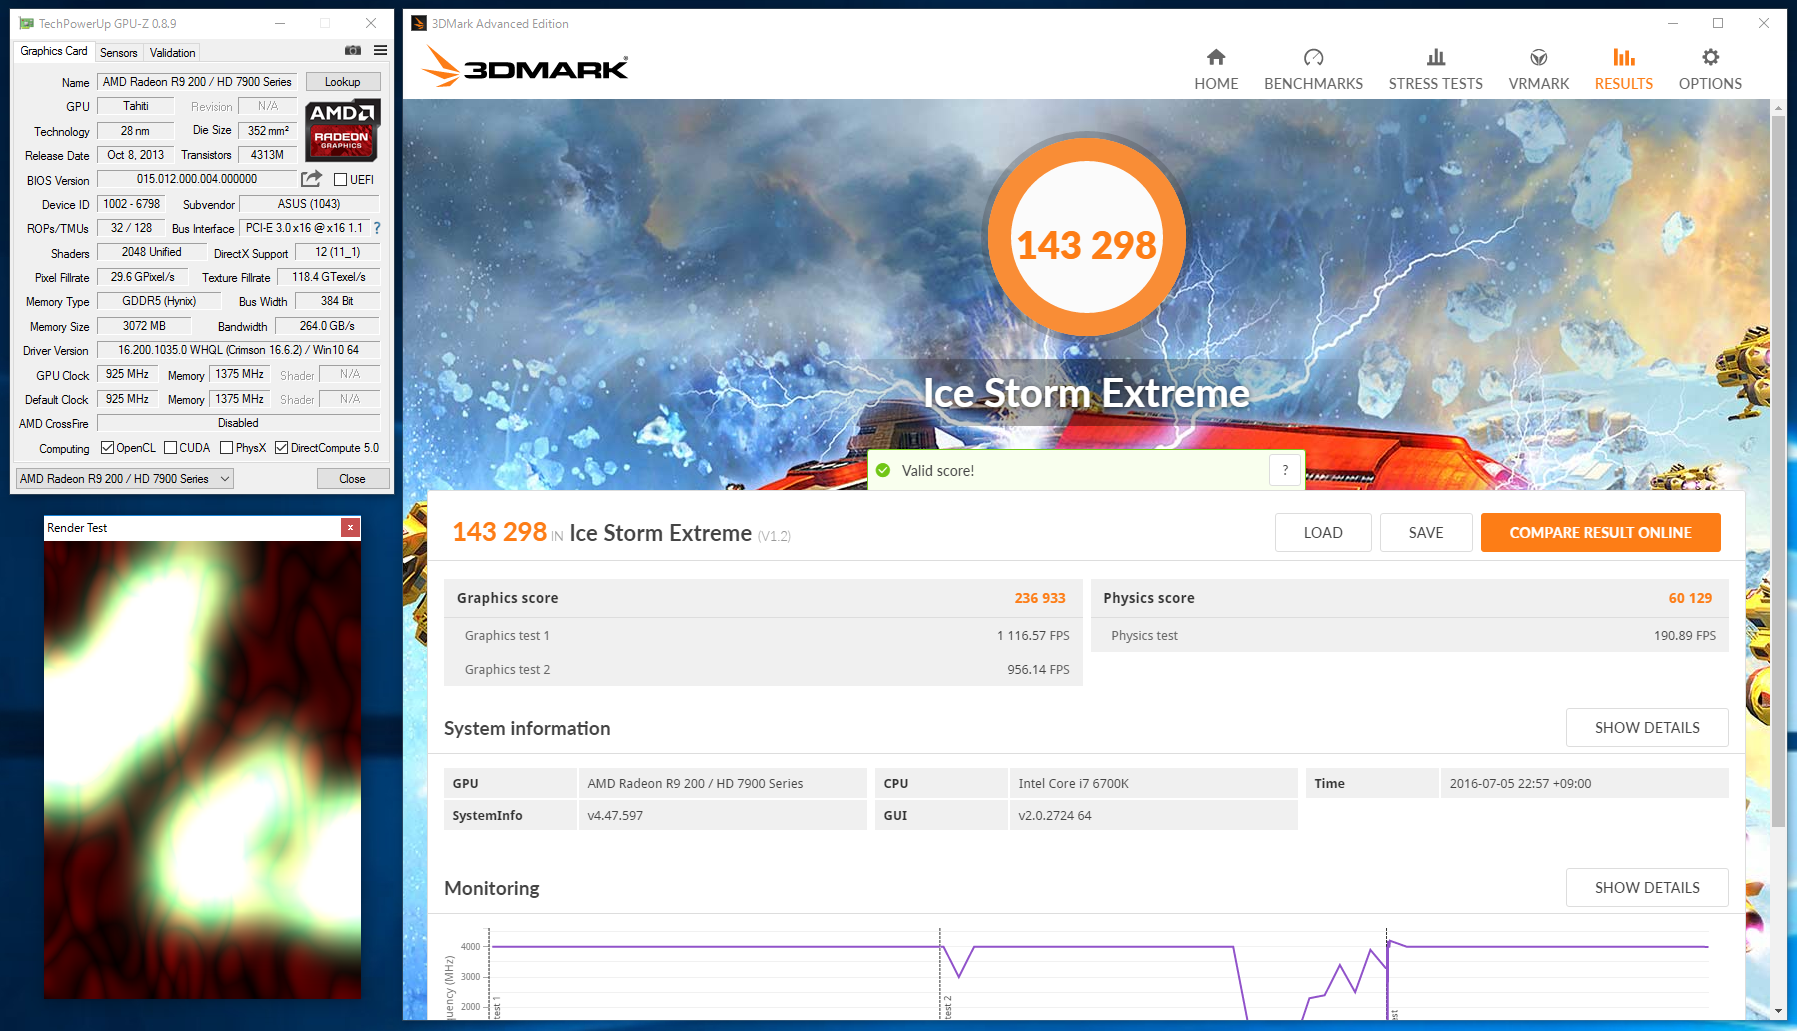Switch to the Validation tab
Viewport: 1797px width, 1031px height.
click(x=173, y=53)
